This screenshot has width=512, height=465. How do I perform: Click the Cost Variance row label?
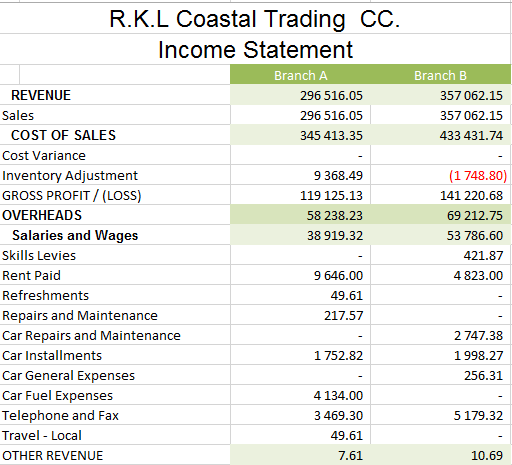(44, 156)
